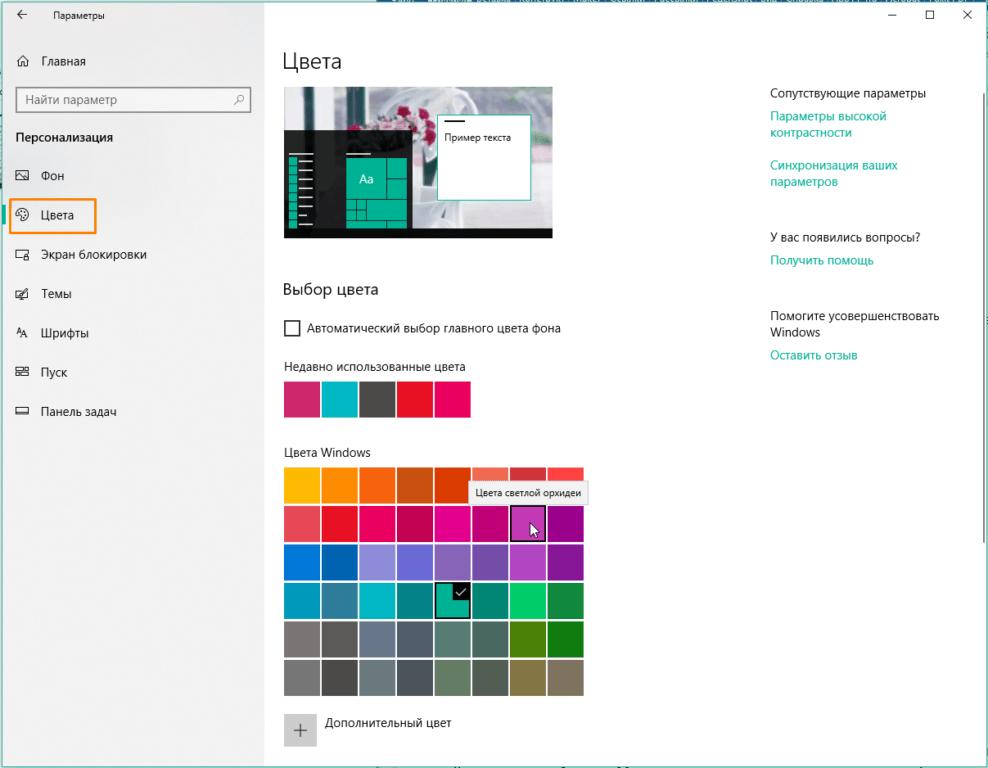Image resolution: width=988 pixels, height=768 pixels.
Task: Select the Экран блокировки sidebar icon
Action: pos(23,255)
